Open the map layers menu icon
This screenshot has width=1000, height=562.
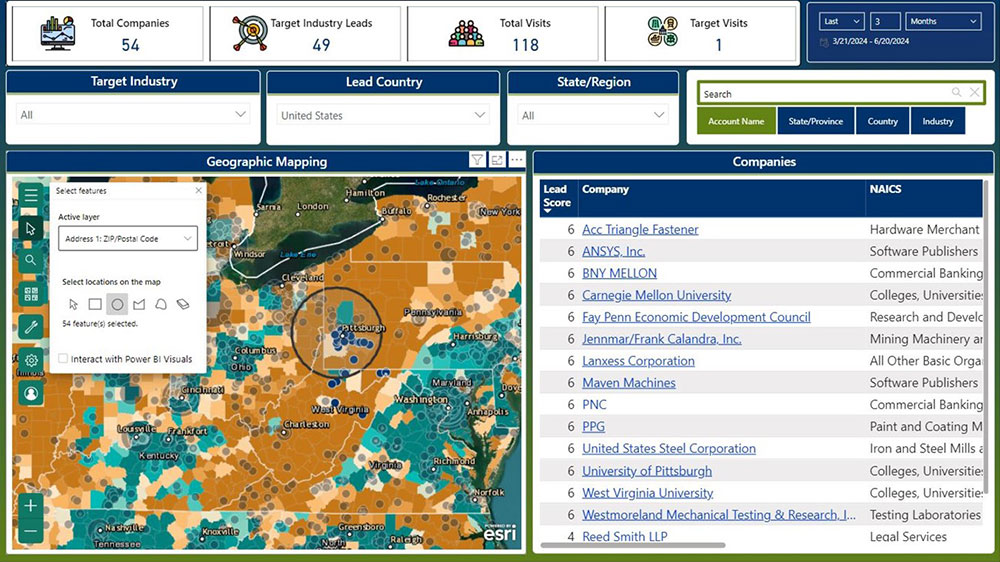click(31, 195)
